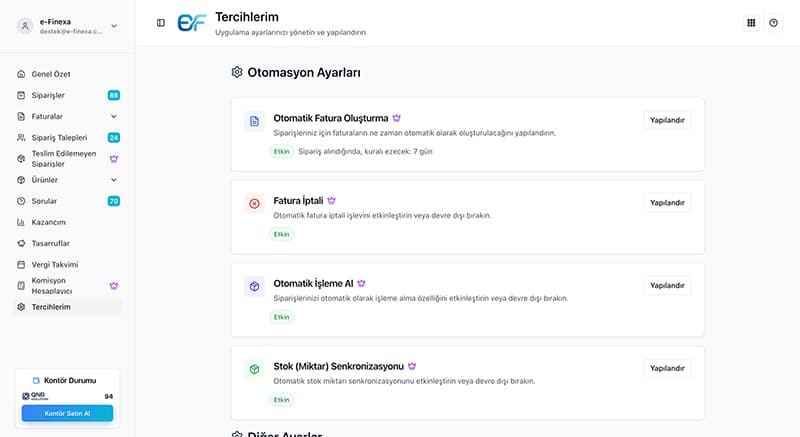Click the Etkin badge under Otomatik İşleme AI

click(x=282, y=317)
